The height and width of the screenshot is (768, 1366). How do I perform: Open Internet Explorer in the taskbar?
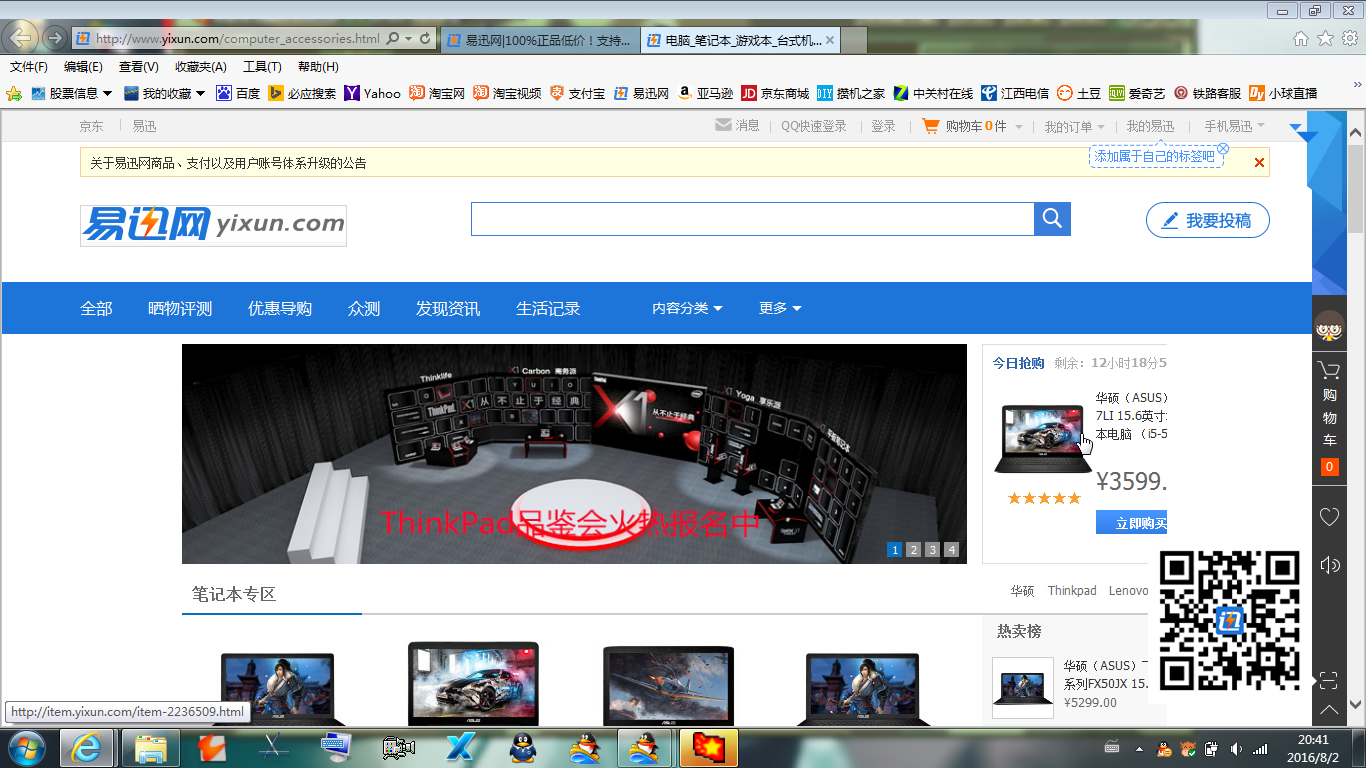(x=86, y=747)
